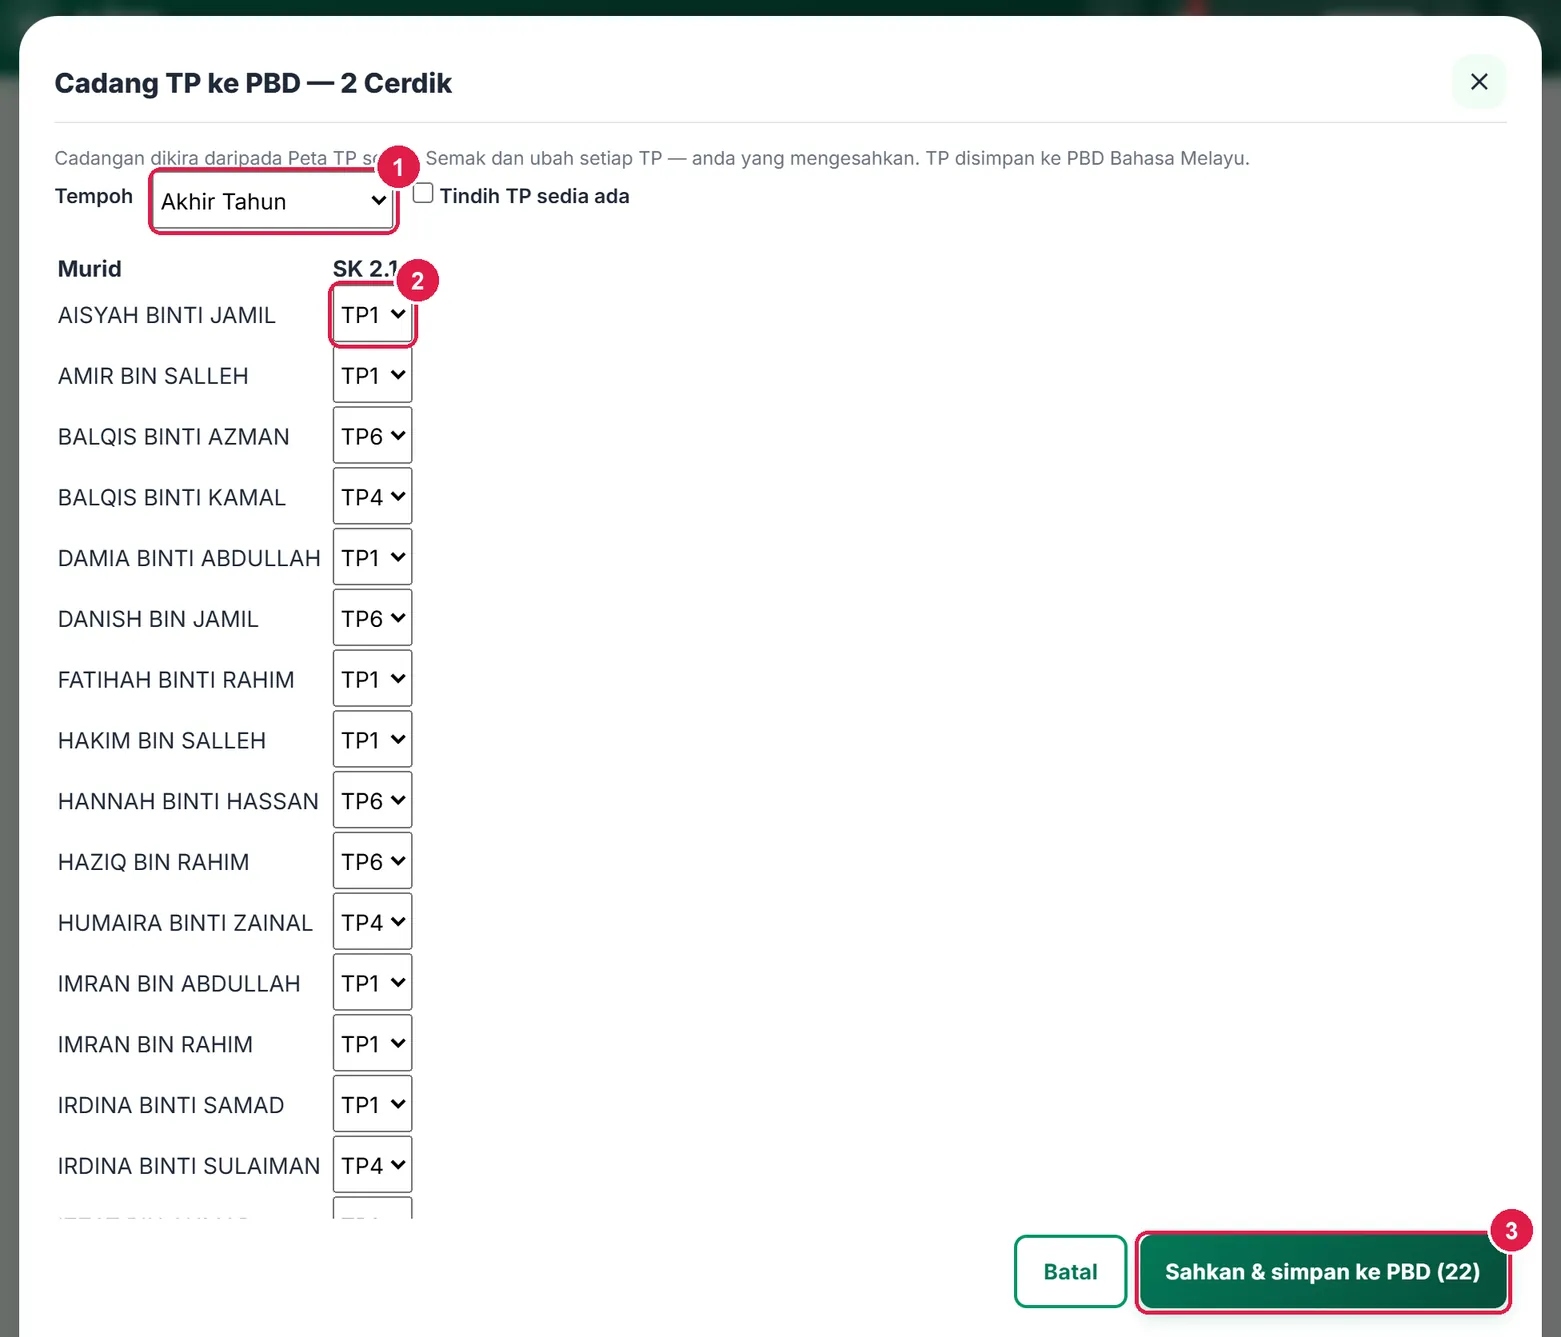This screenshot has width=1561, height=1337.
Task: Open TP dropdown for BALQIS BINTI KAMAL
Action: (x=372, y=497)
